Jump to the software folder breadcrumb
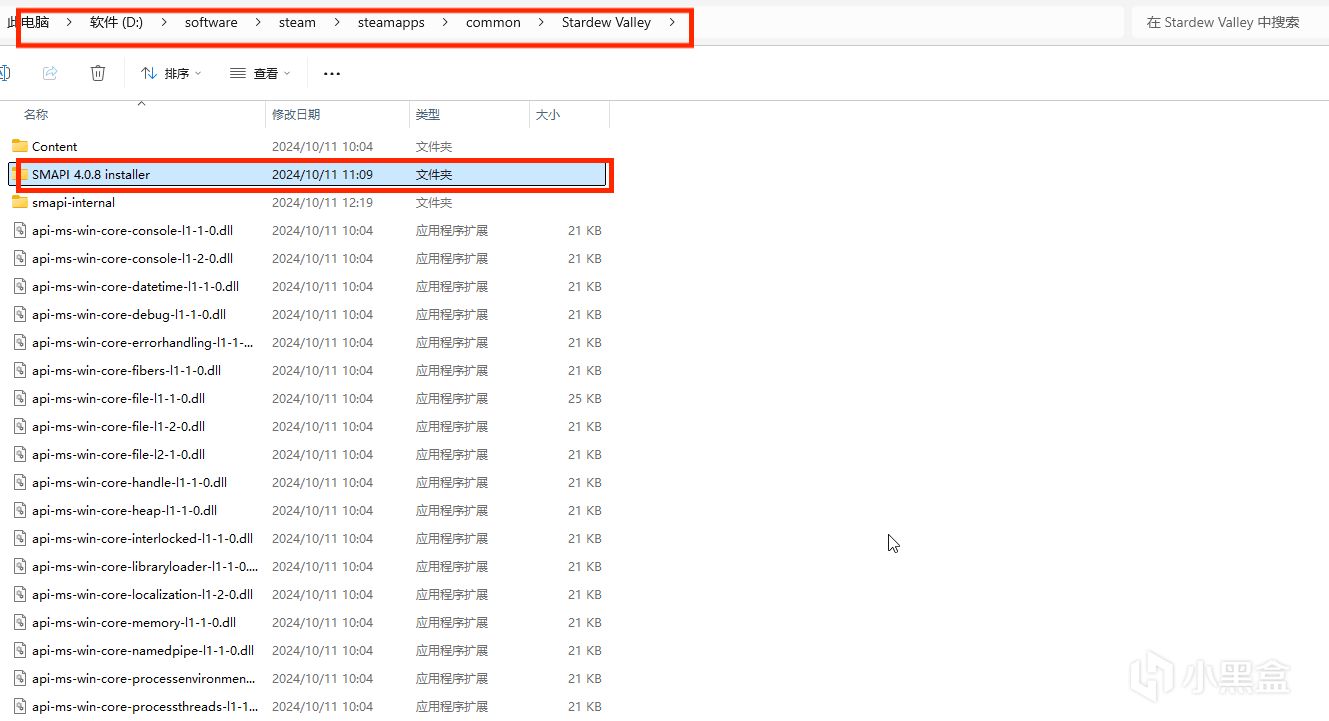1329x721 pixels. coord(211,22)
